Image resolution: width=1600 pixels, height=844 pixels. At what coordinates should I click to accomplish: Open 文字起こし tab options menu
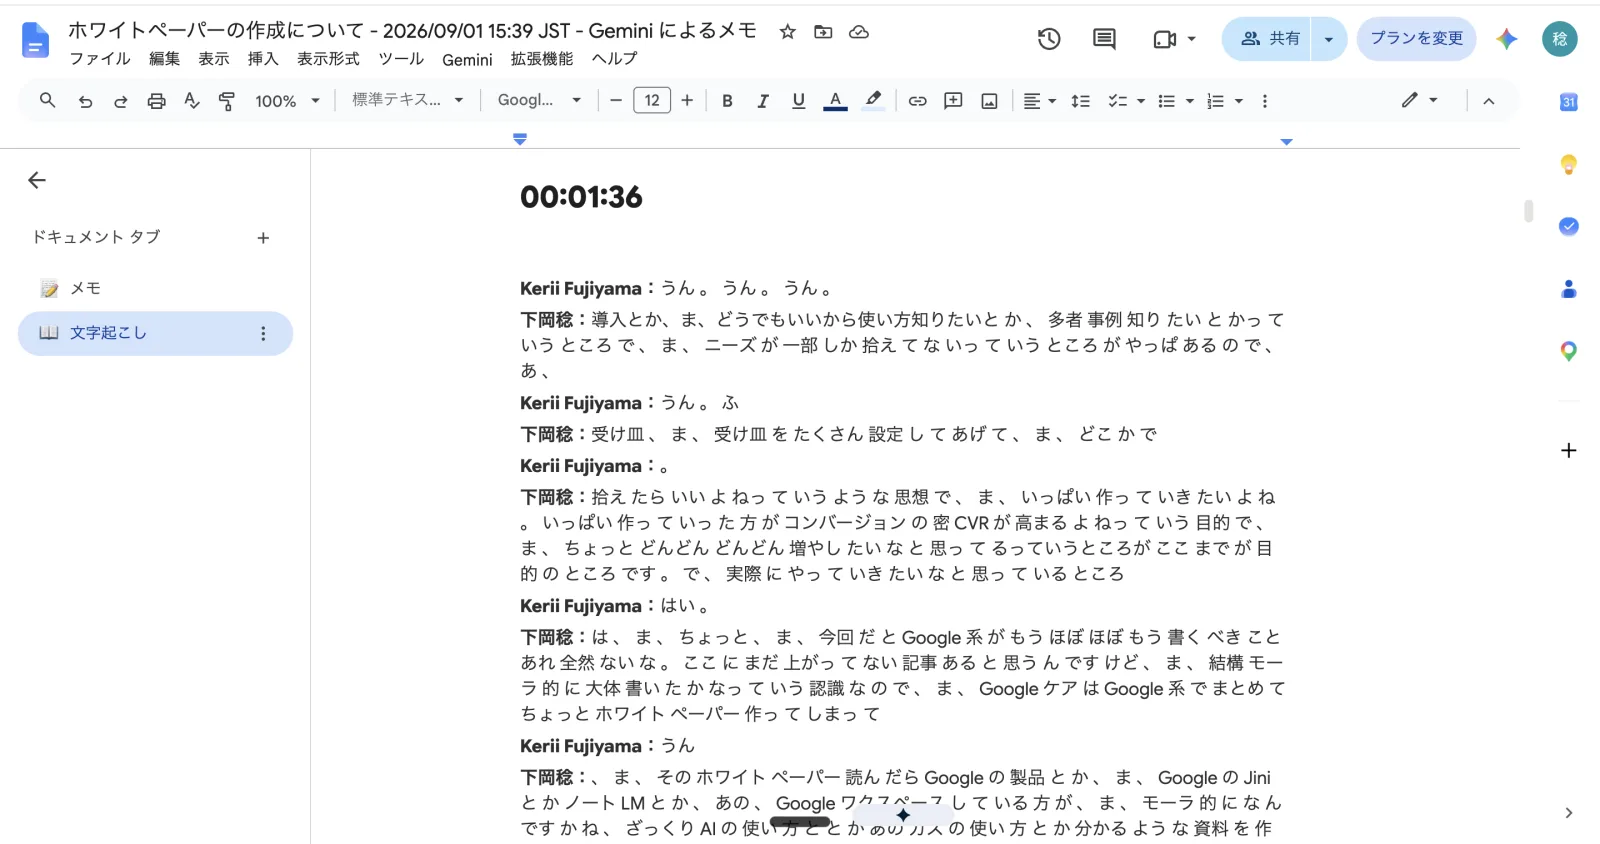coord(263,334)
